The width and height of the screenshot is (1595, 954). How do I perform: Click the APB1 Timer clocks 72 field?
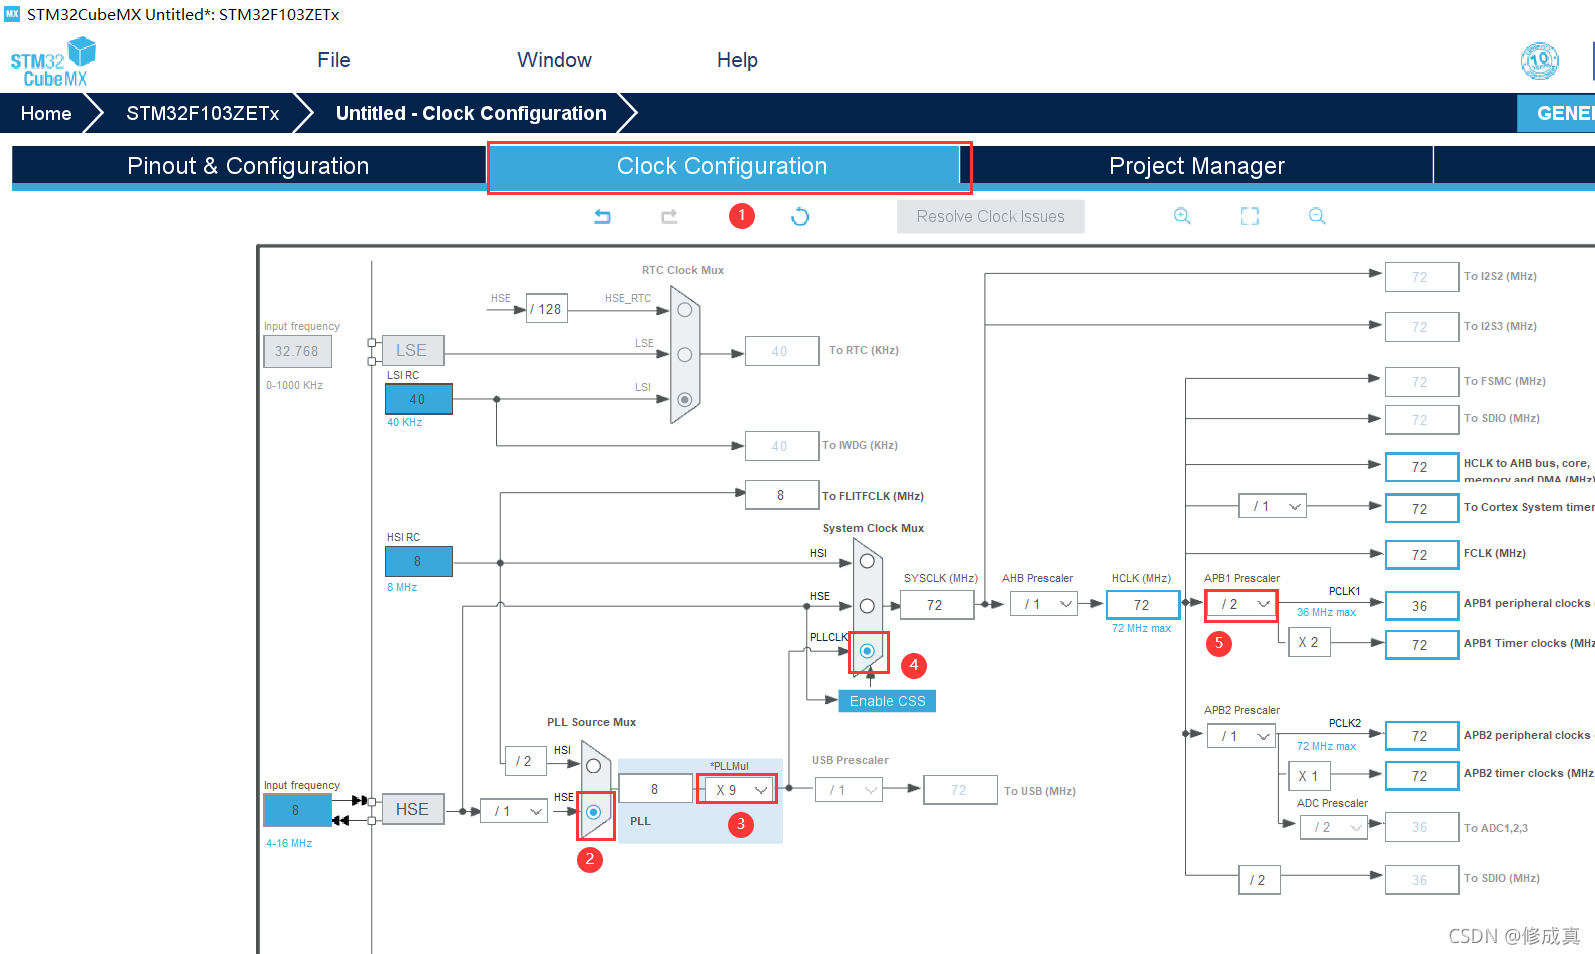[1421, 645]
